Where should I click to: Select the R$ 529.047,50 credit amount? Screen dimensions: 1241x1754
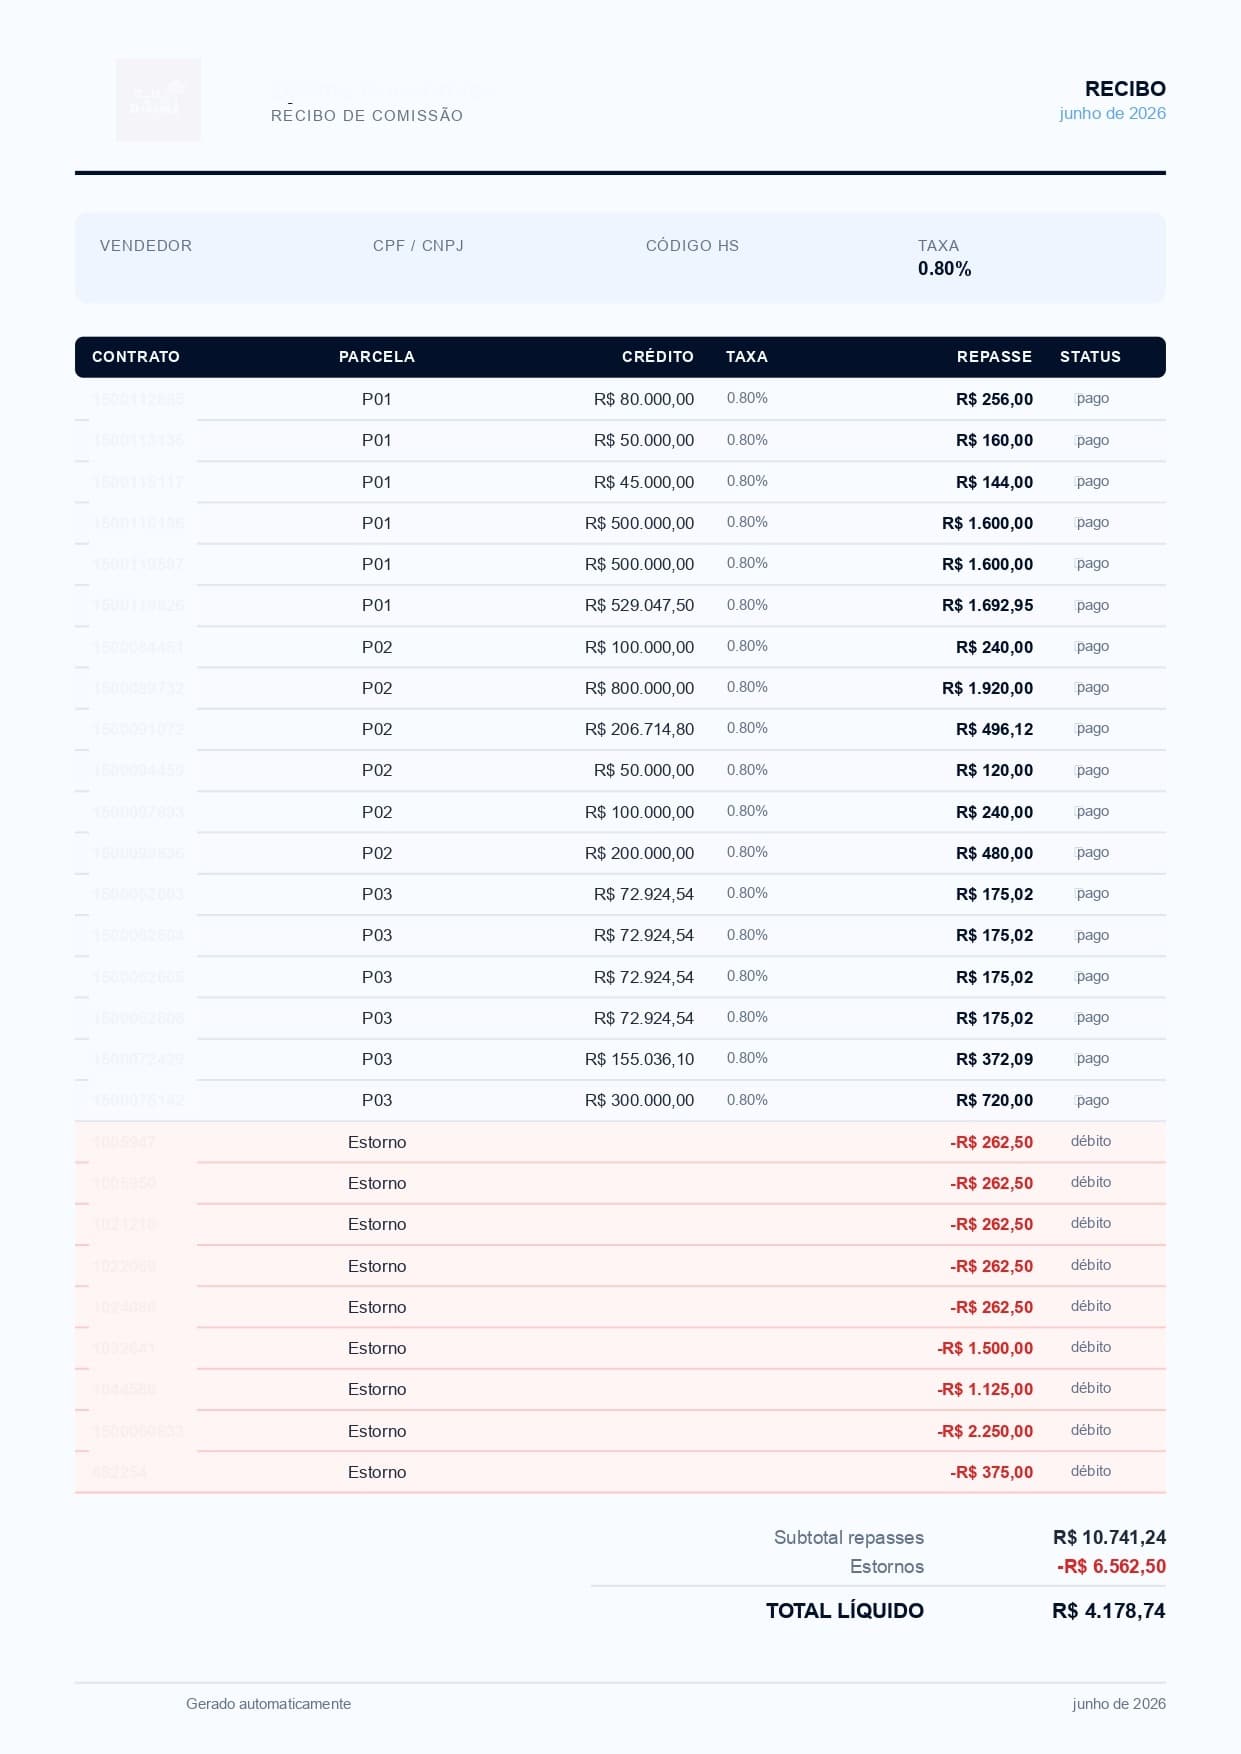(639, 606)
